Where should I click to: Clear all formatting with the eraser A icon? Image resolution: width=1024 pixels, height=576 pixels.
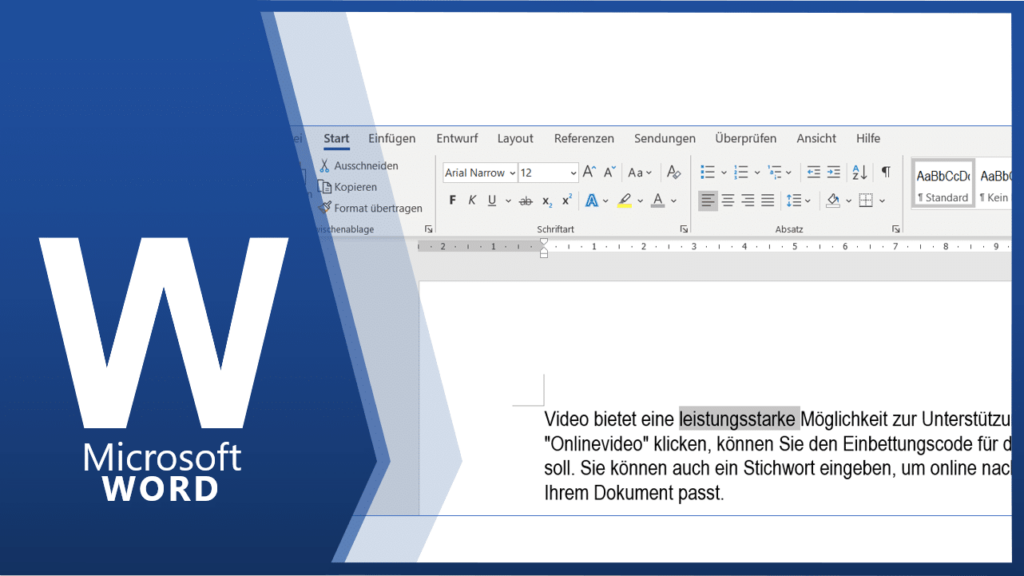[673, 172]
